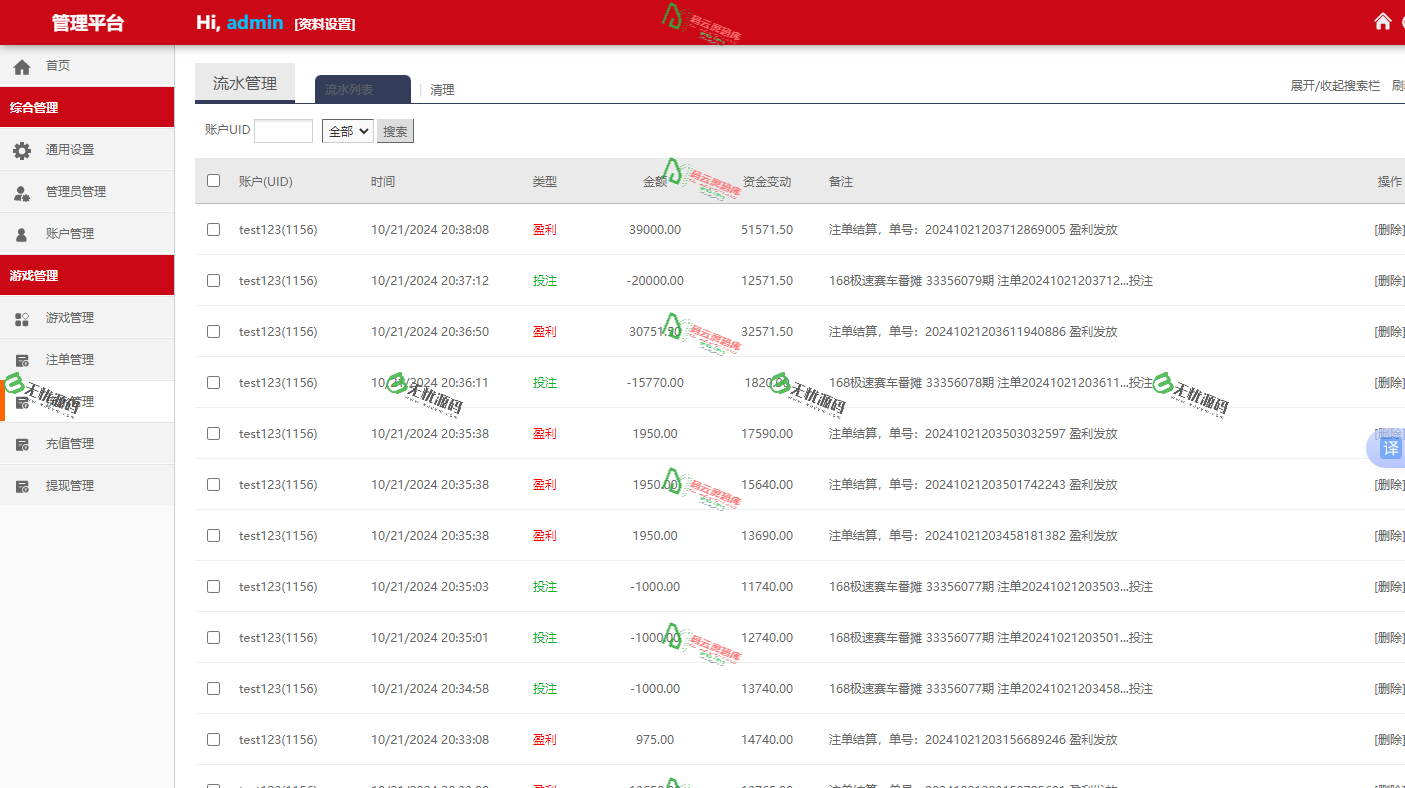Open the 全部 type filter dropdown
Image resolution: width=1405 pixels, height=788 pixels.
pos(347,131)
